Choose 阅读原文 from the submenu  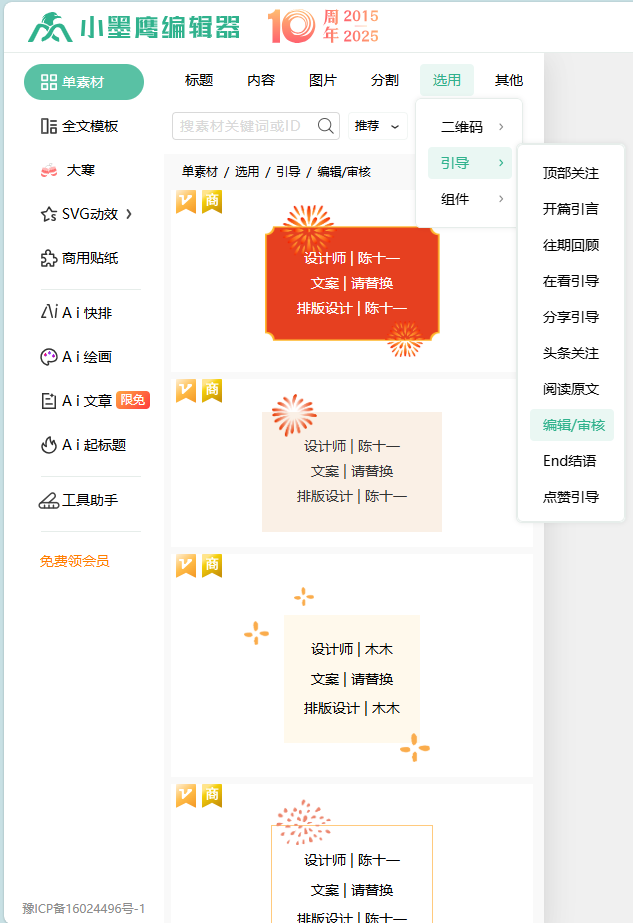pos(571,389)
